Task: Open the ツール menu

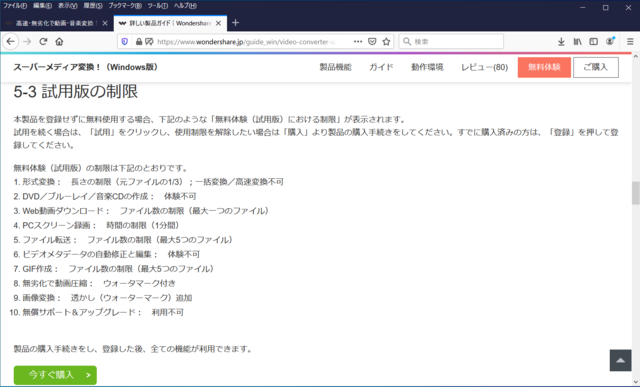Action: tap(158, 6)
